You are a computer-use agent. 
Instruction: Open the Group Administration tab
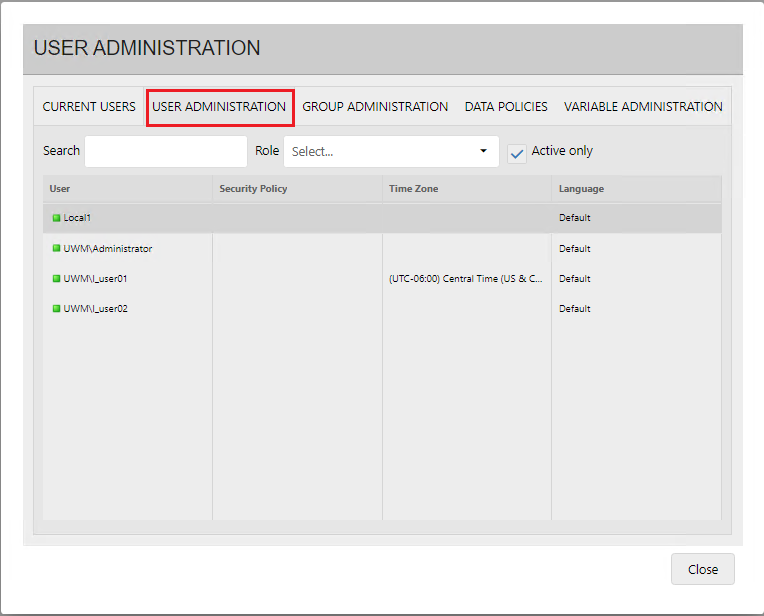(x=375, y=107)
